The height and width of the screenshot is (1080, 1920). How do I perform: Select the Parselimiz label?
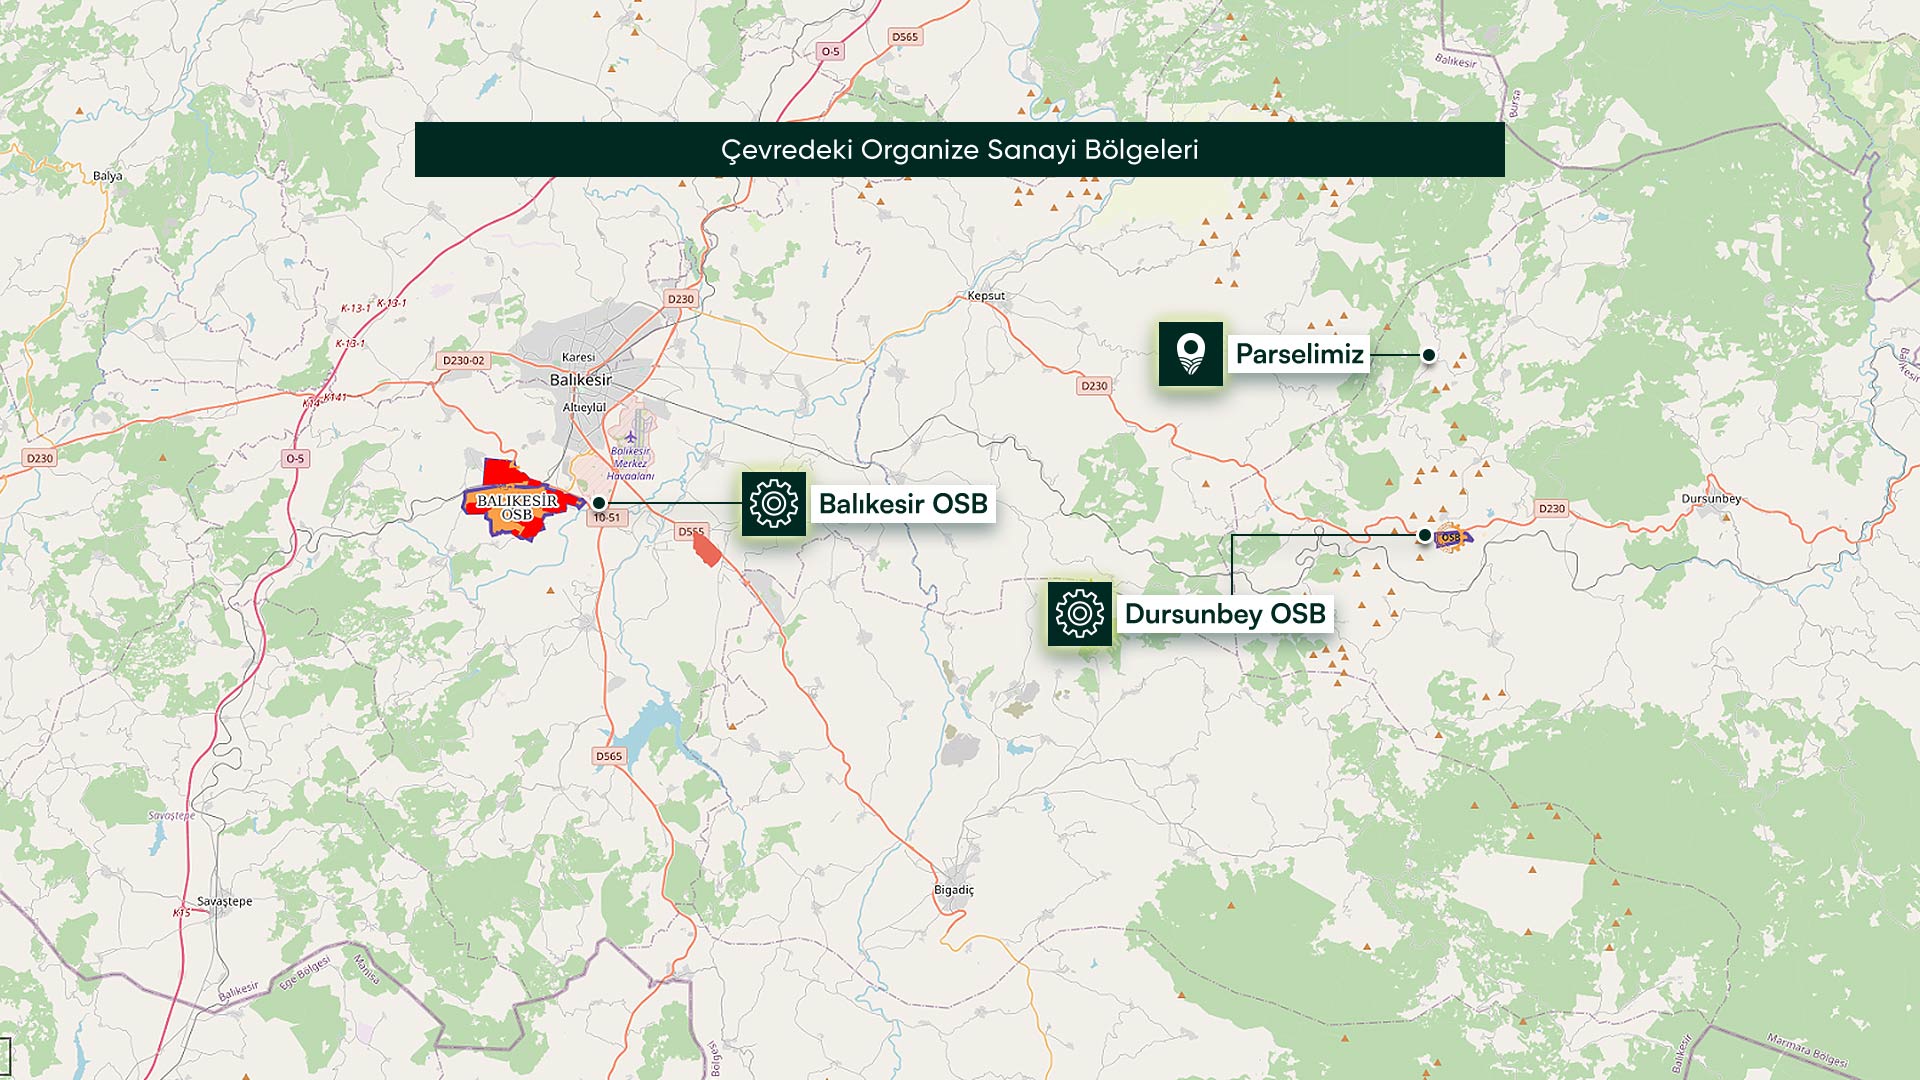pos(1299,354)
